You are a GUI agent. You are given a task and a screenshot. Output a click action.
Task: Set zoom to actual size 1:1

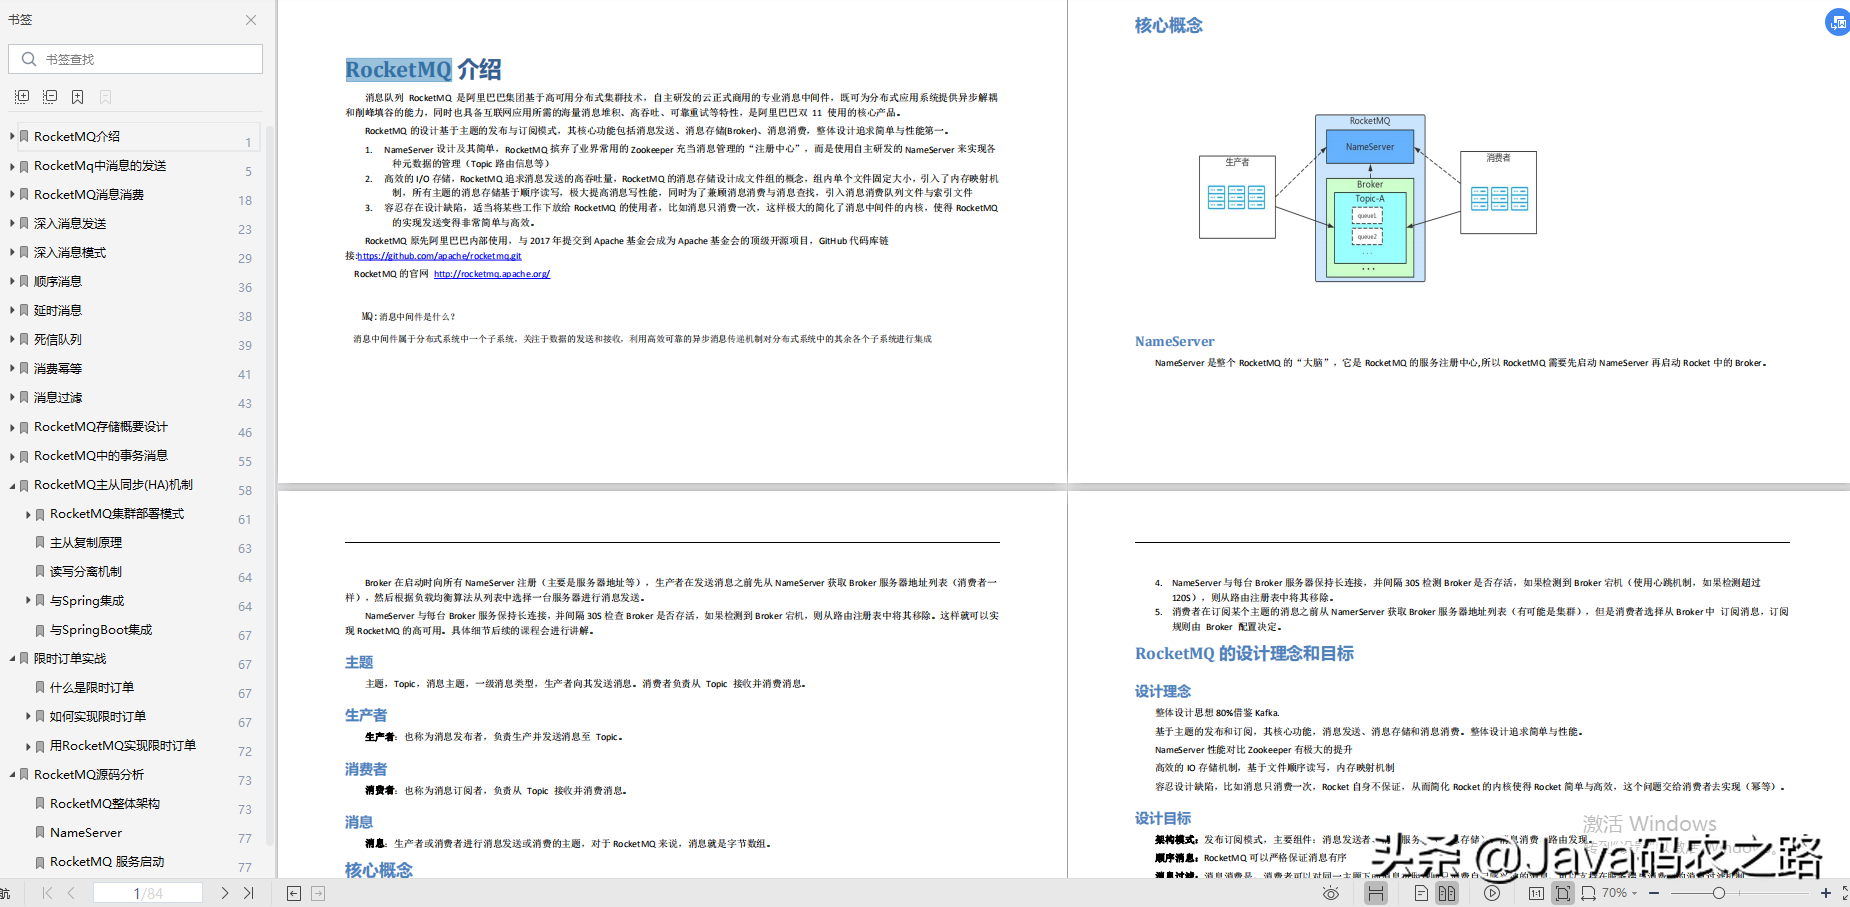pyautogui.click(x=1536, y=893)
